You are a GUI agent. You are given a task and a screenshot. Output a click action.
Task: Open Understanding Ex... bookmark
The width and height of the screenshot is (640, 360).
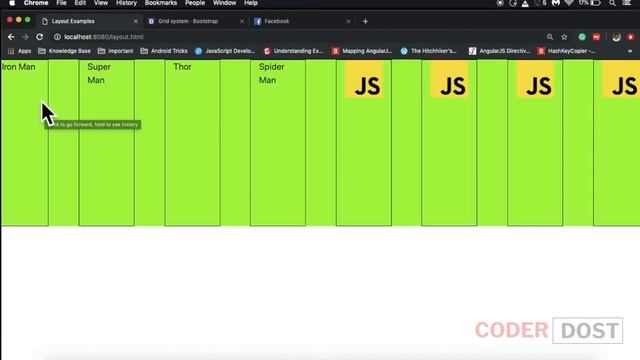[293, 51]
